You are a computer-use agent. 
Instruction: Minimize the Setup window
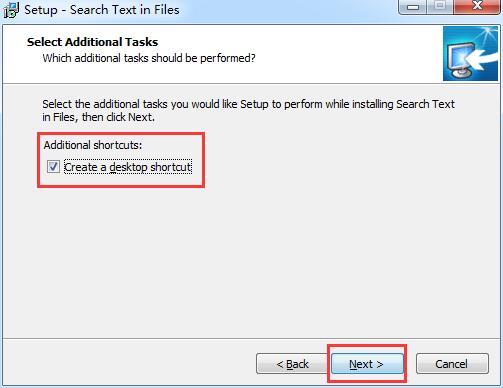[413, 7]
